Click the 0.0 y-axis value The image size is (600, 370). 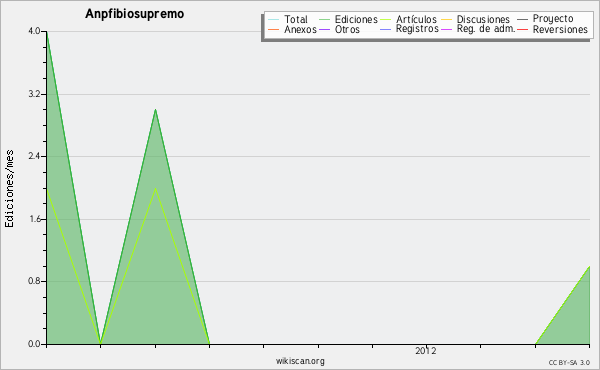[x=35, y=344]
